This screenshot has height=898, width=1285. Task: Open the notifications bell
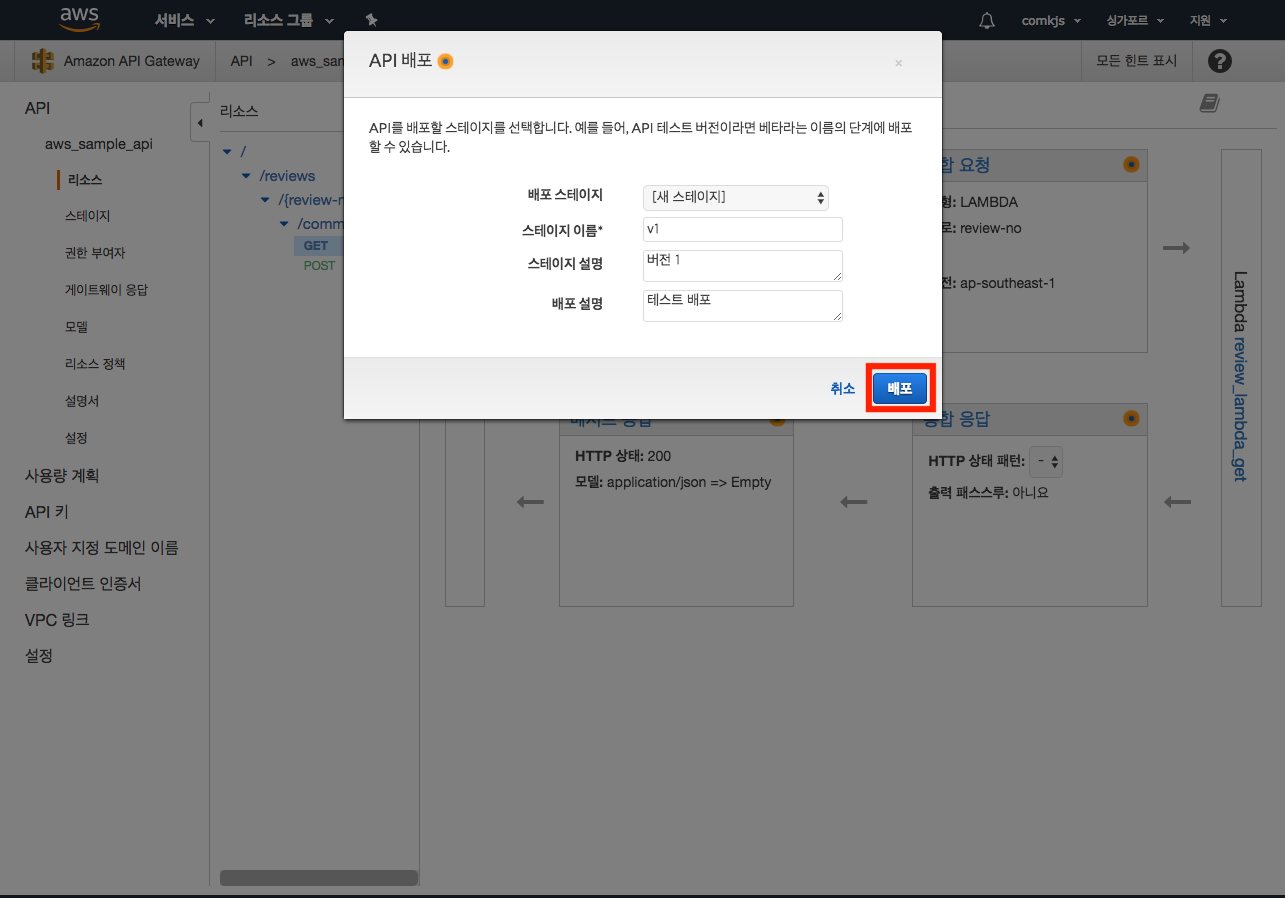pyautogui.click(x=987, y=20)
